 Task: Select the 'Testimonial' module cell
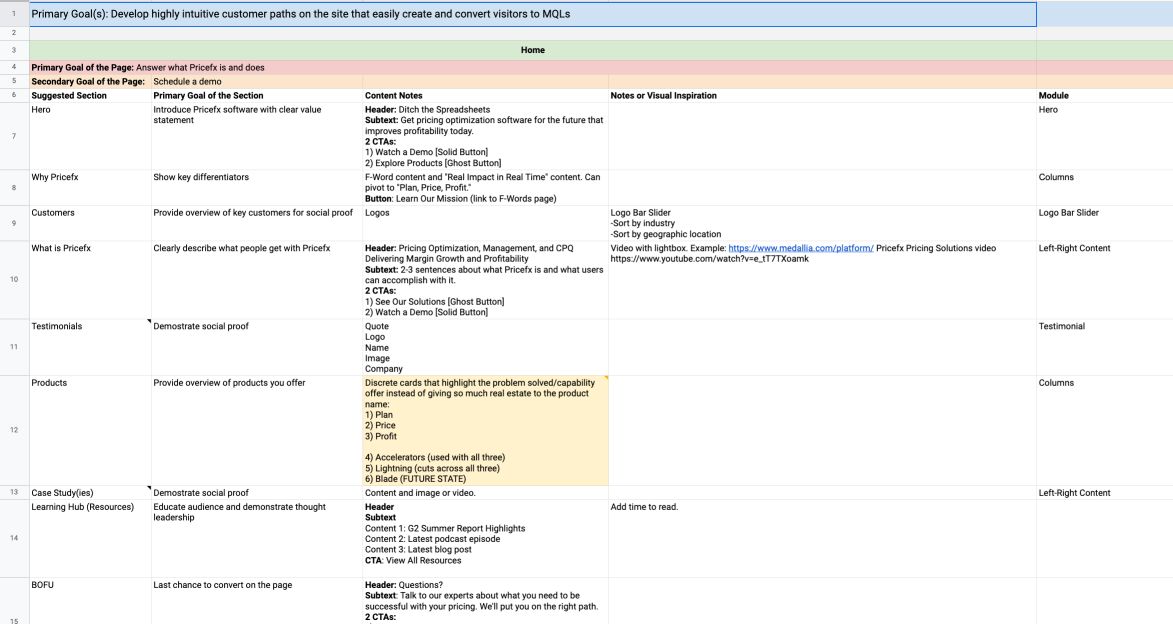pos(1104,347)
